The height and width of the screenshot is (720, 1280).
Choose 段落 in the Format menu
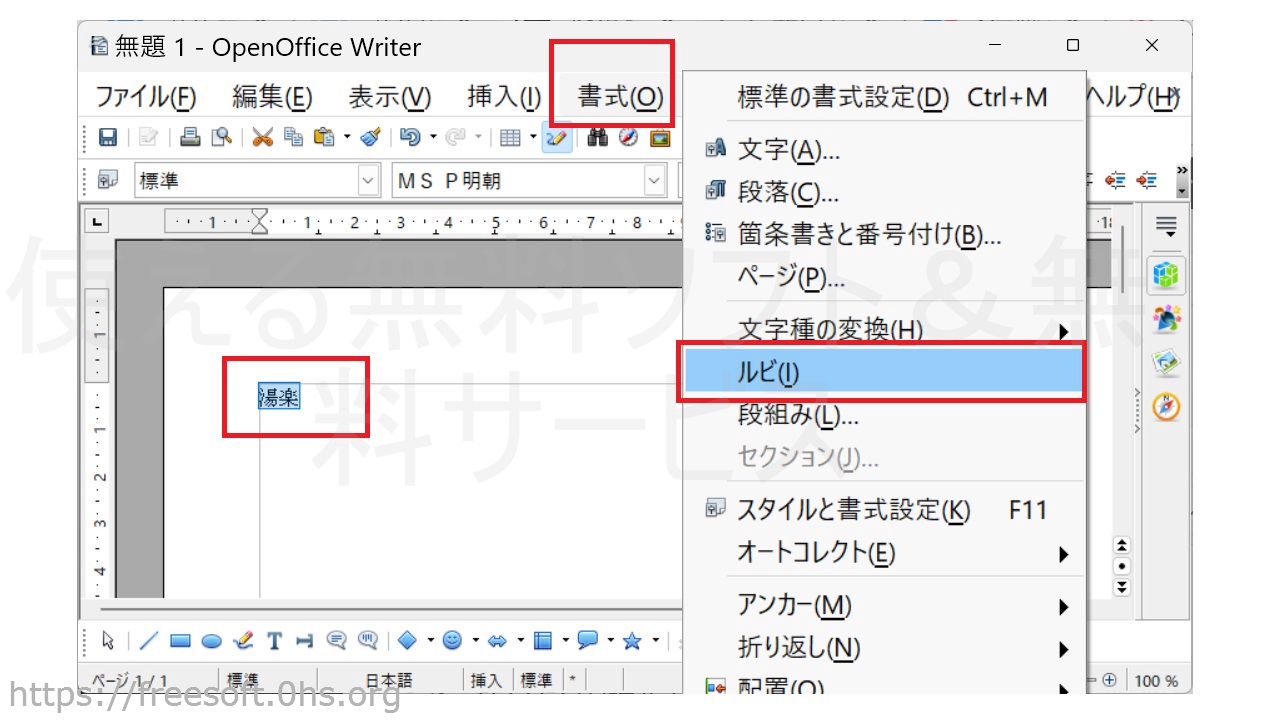pos(788,193)
